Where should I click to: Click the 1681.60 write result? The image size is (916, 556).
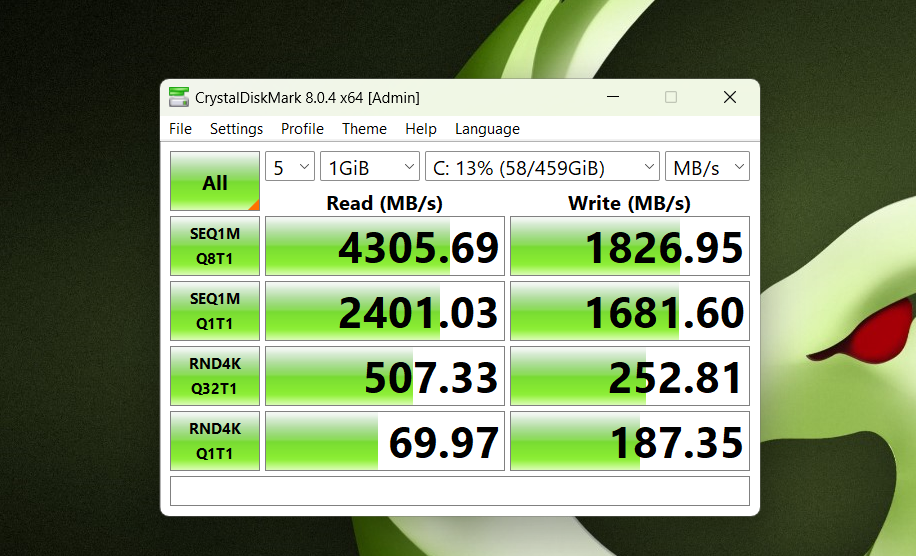[630, 311]
